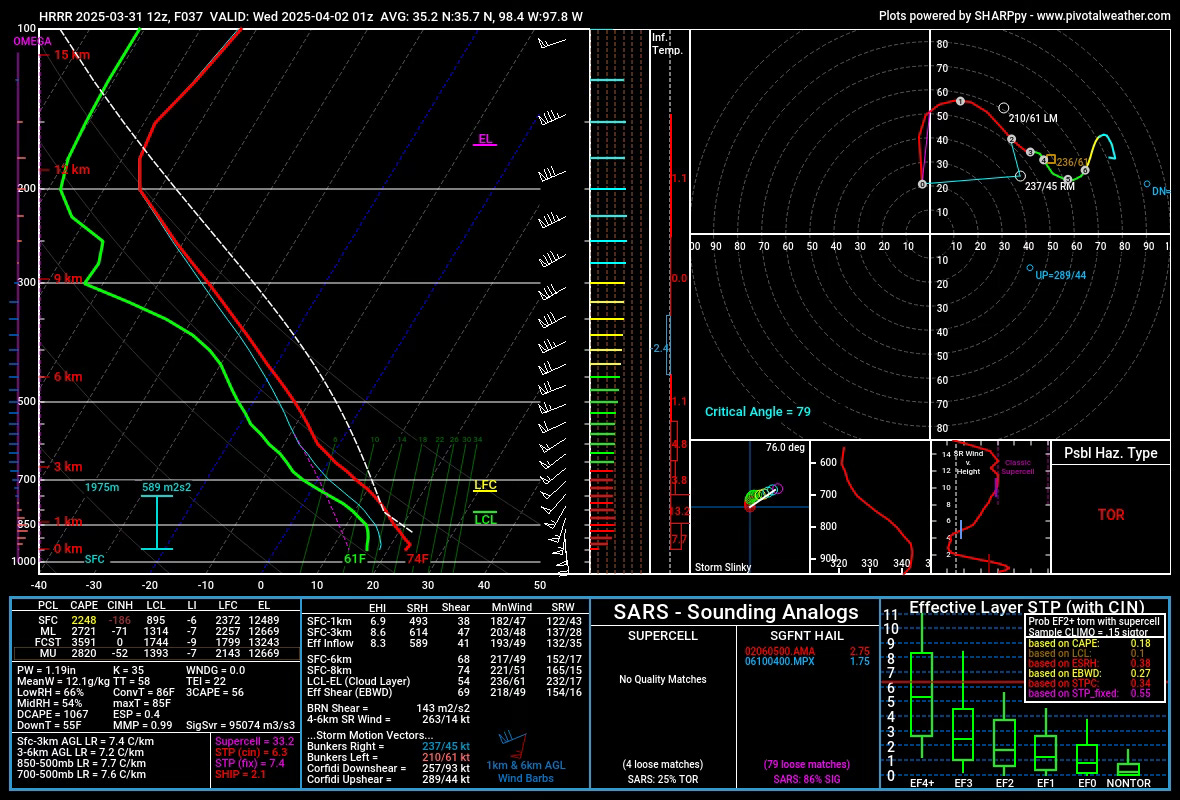Click the red 'TOR' hazard type
This screenshot has height=800, width=1180.
point(1111,515)
